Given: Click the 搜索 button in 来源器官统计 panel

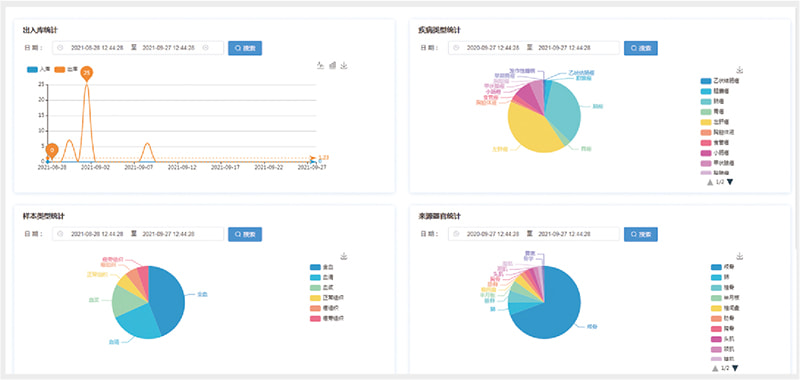Looking at the screenshot, I should coord(641,234).
